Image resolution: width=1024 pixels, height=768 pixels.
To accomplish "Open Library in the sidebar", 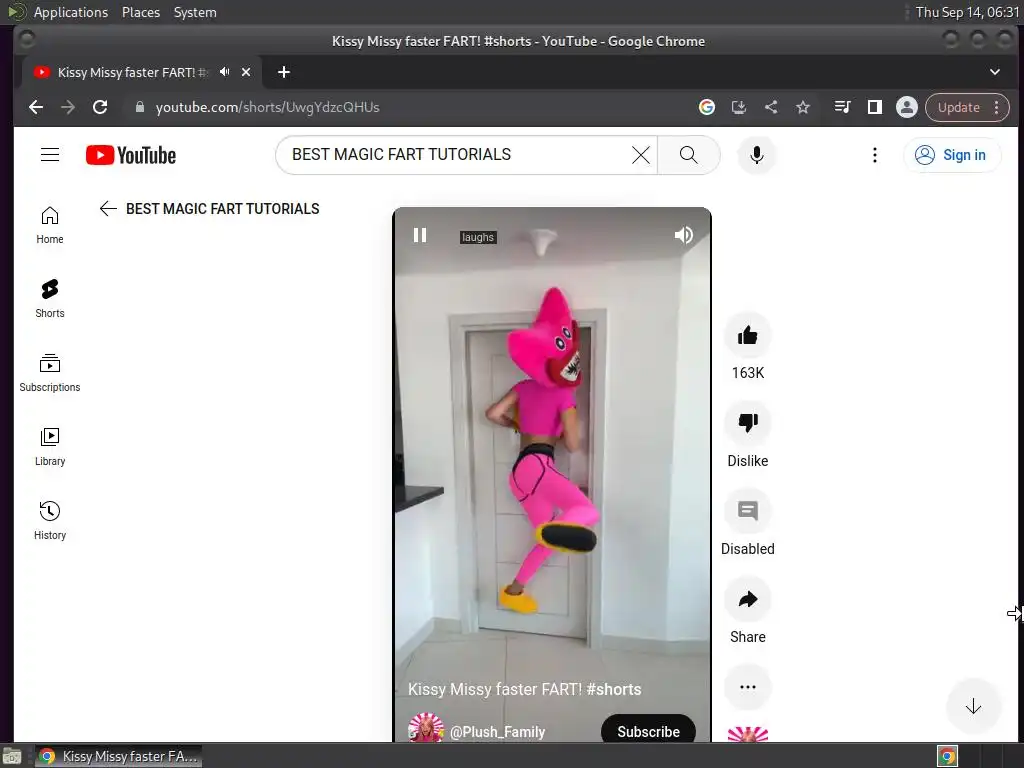I will tap(50, 447).
